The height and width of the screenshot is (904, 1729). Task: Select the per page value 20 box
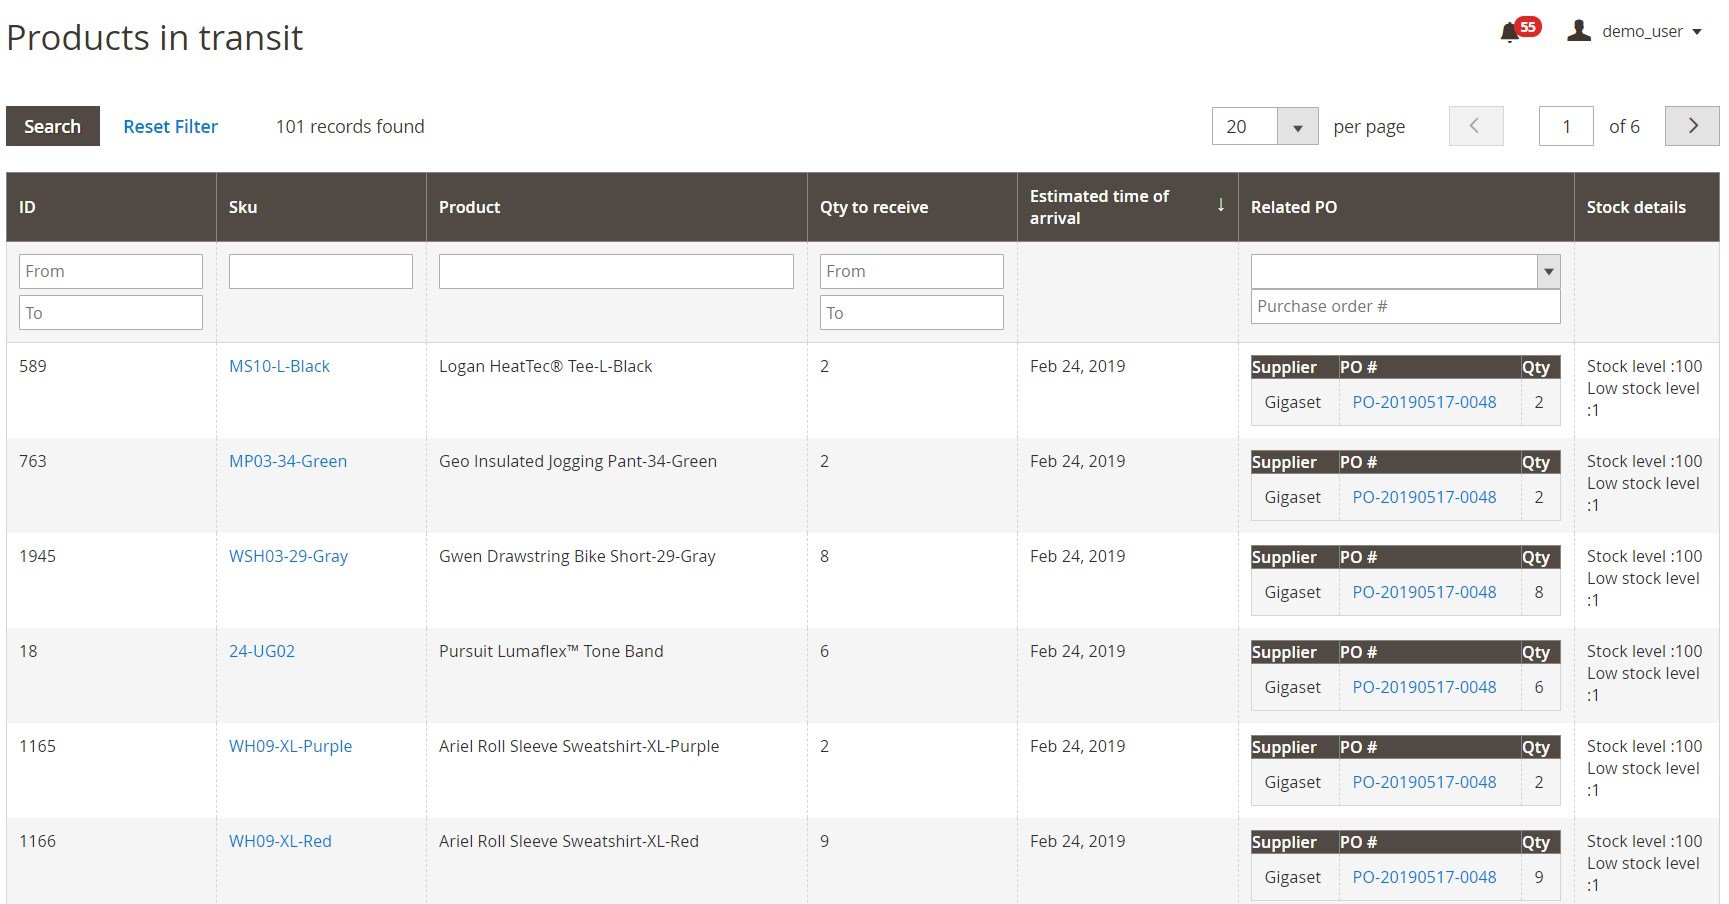pyautogui.click(x=1244, y=126)
